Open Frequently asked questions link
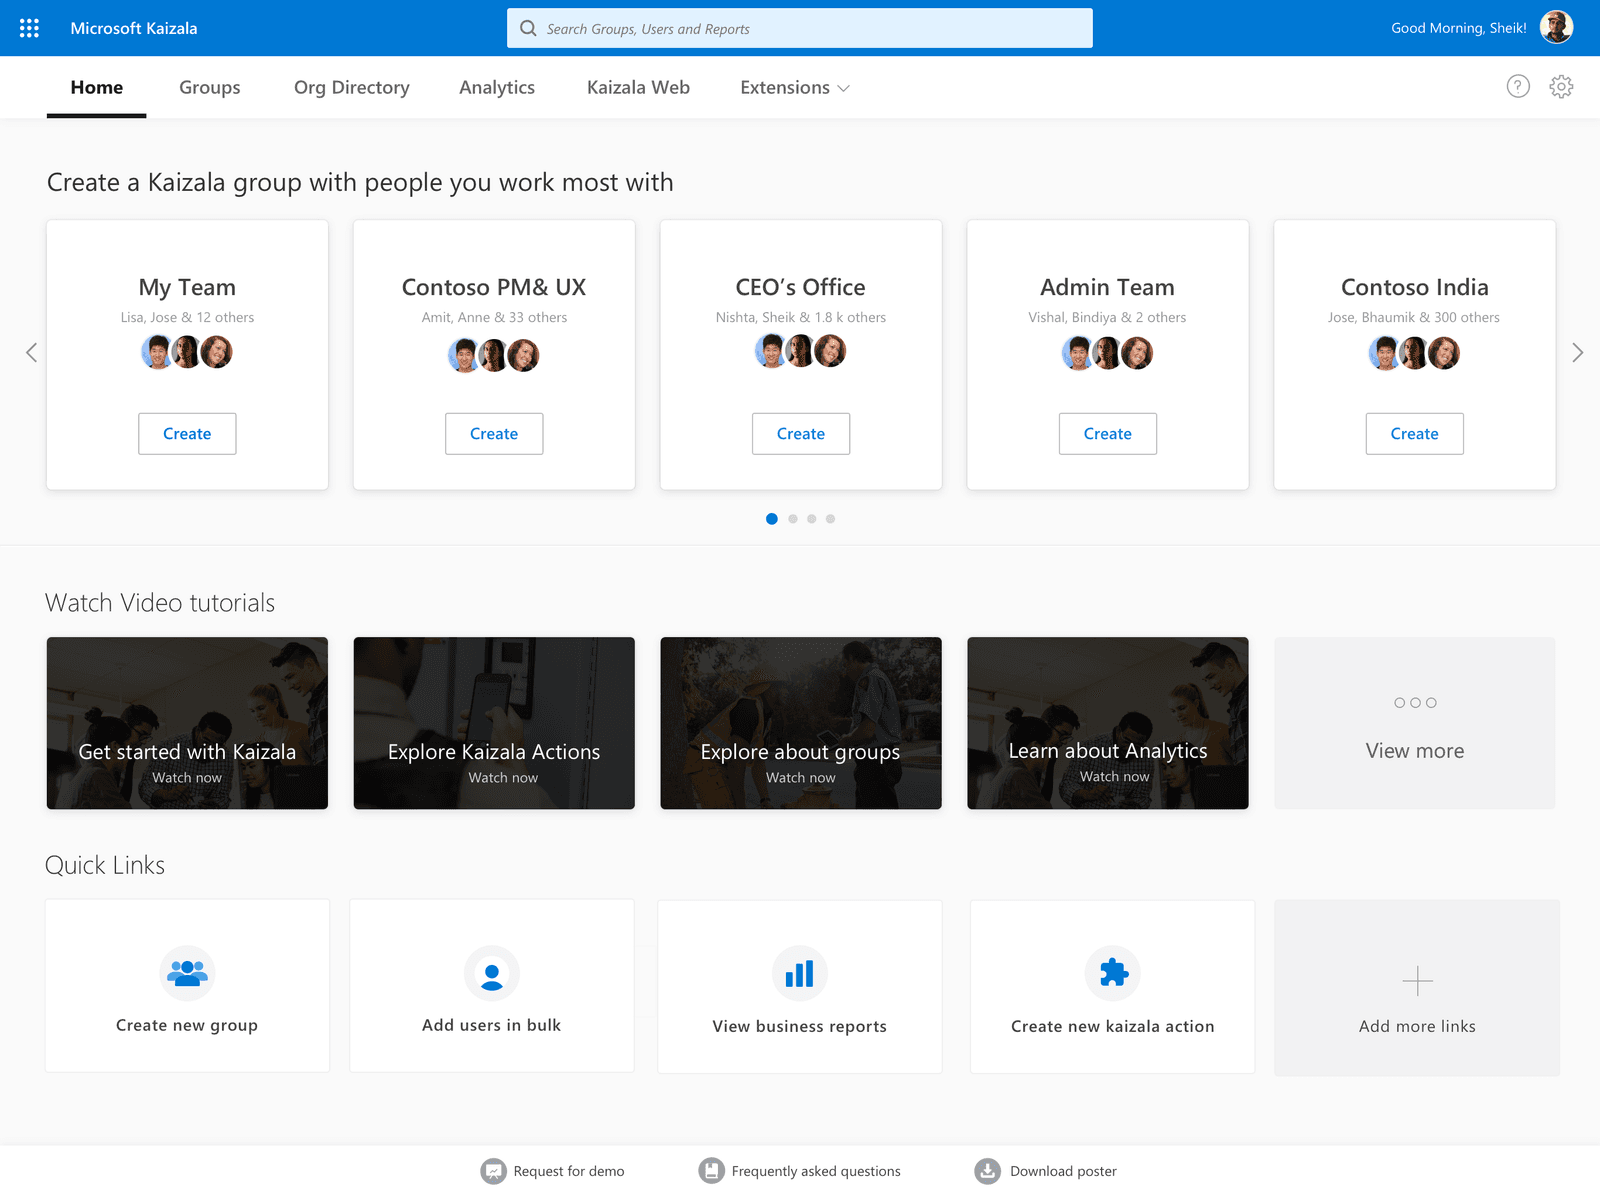1600x1197 pixels. pos(816,1171)
